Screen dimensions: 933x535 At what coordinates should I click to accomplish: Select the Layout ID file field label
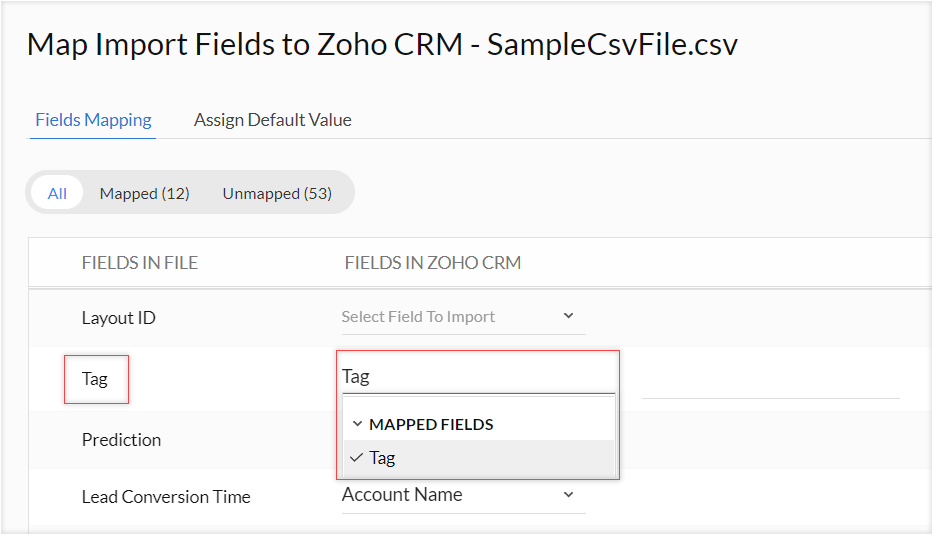pyautogui.click(x=119, y=318)
